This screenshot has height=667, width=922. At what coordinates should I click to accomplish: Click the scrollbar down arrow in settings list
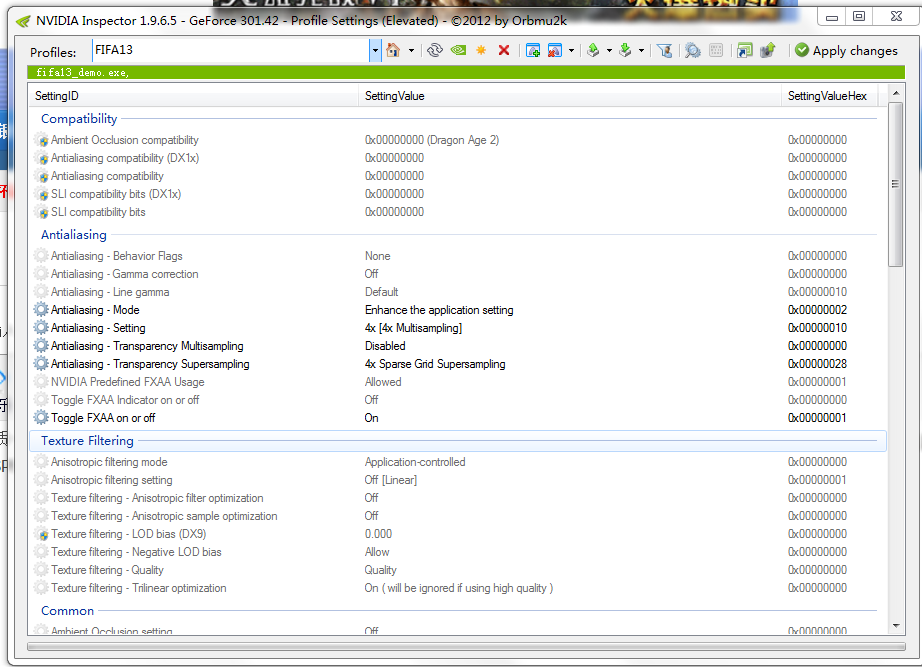click(896, 626)
